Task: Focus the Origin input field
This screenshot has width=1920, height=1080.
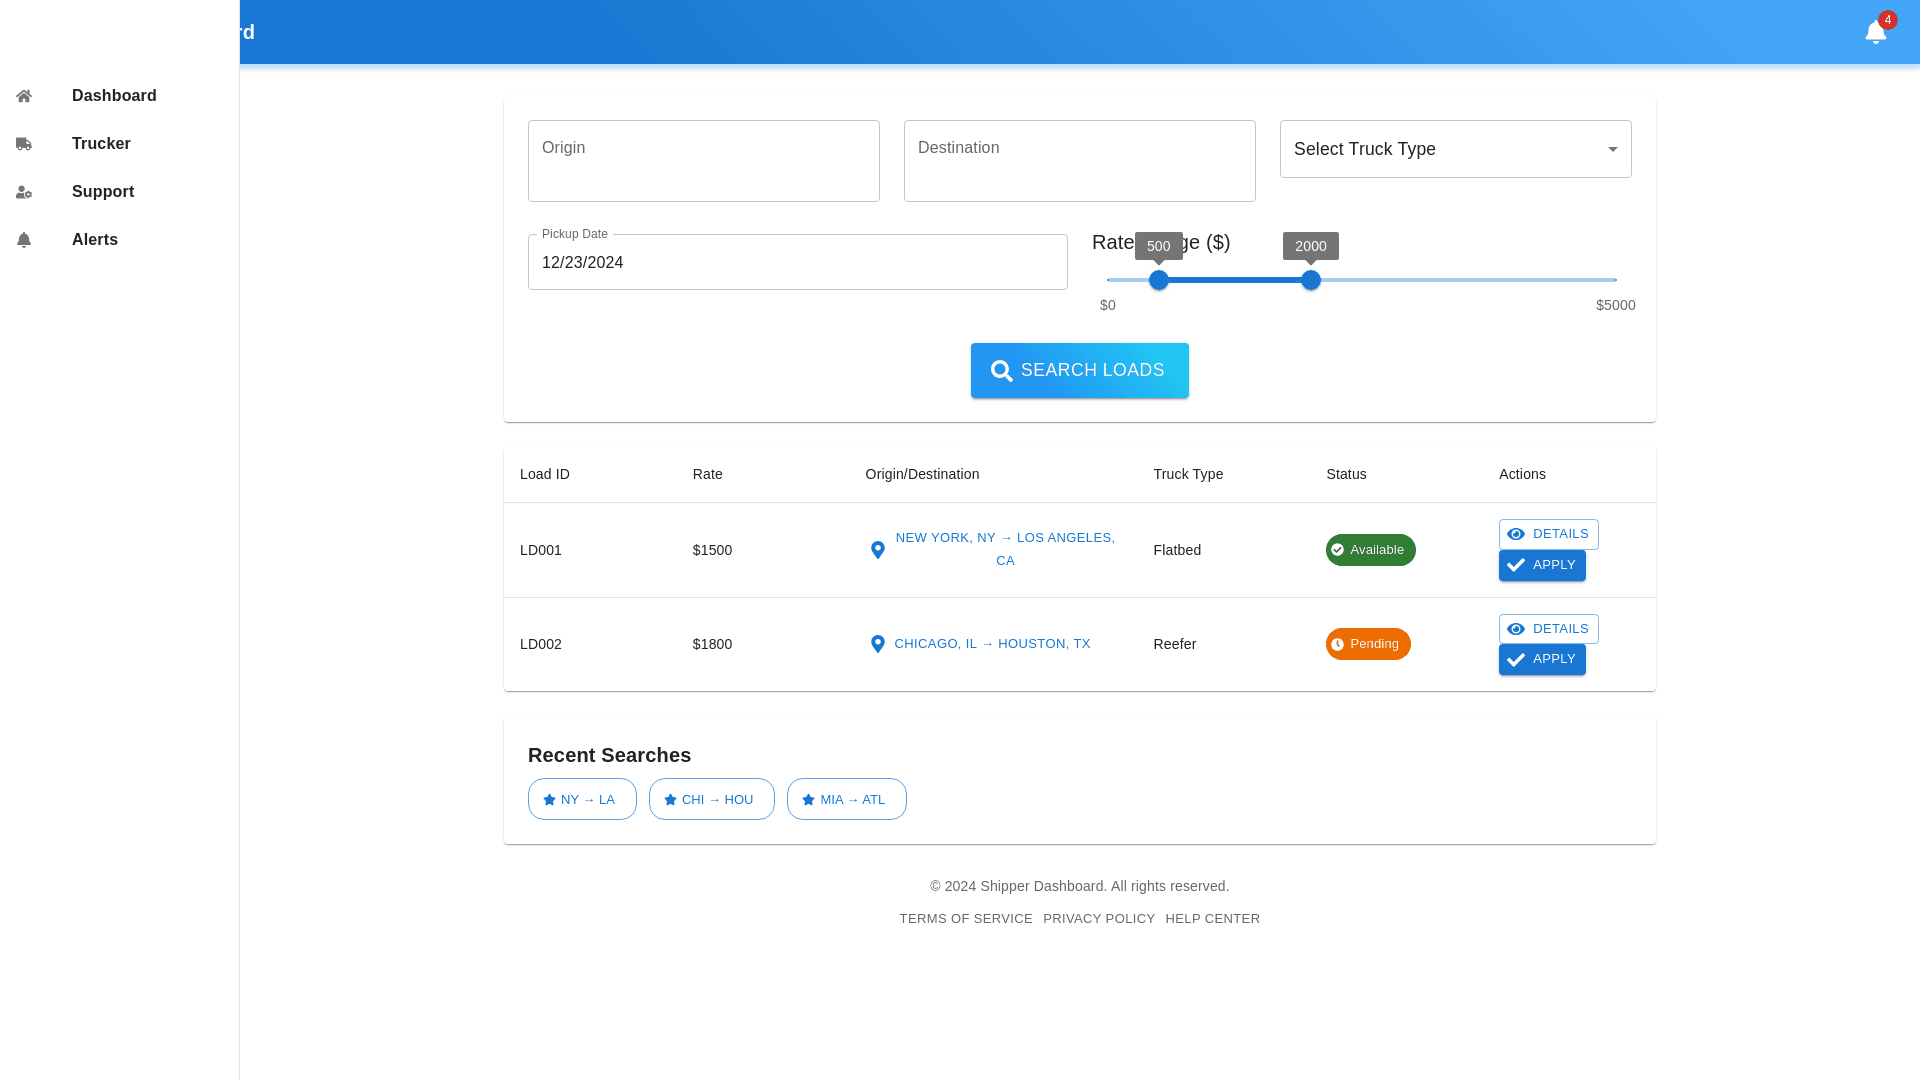Action: point(703,161)
